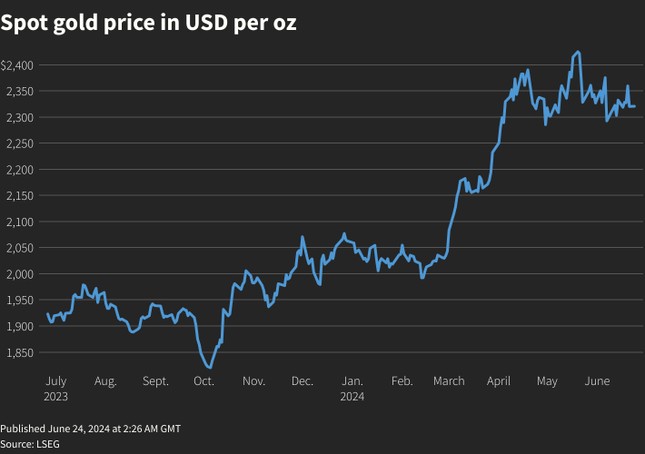Click the Oct. month label

[204, 381]
